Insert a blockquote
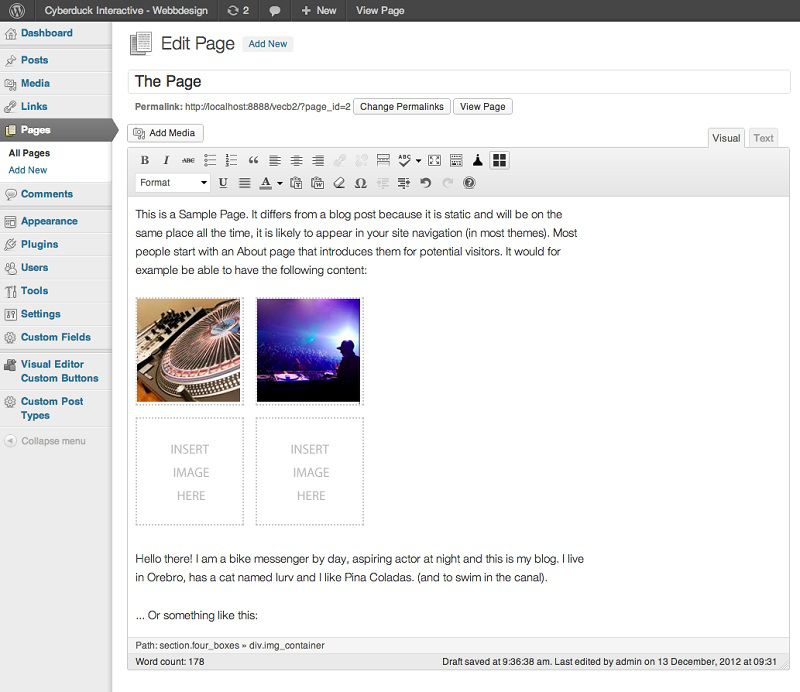 click(253, 160)
